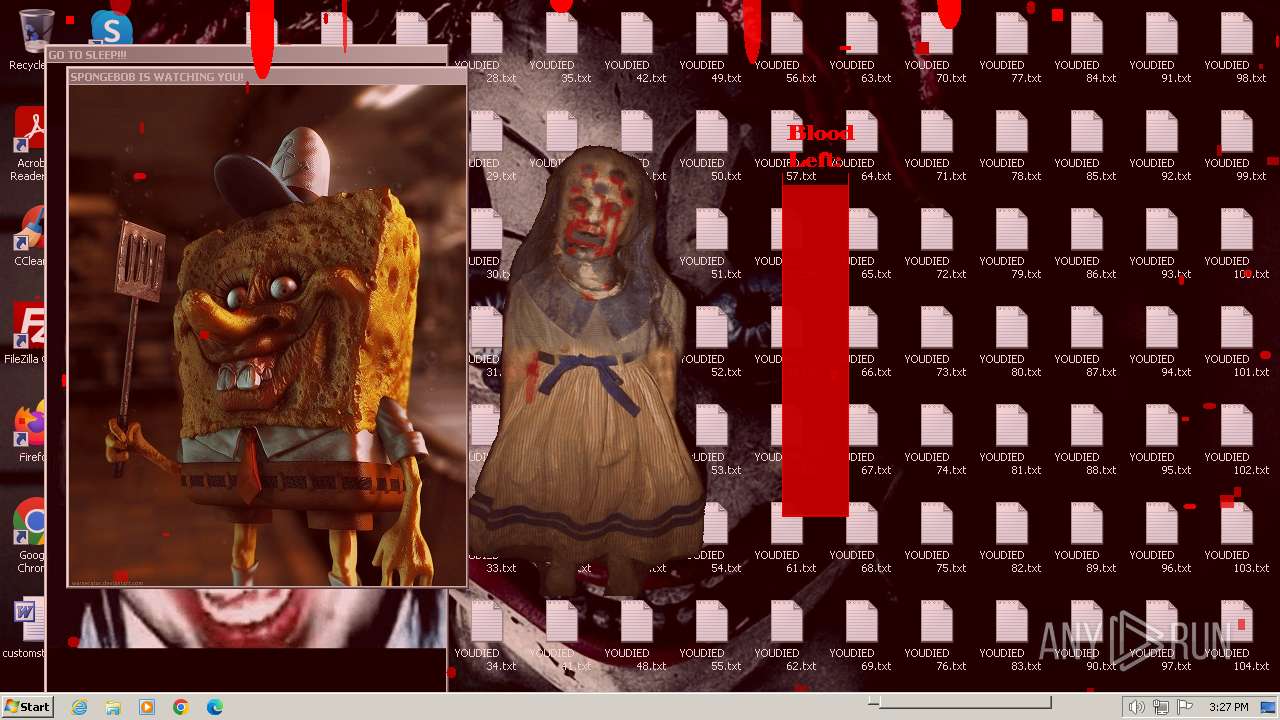The height and width of the screenshot is (720, 1280).
Task: Click the creepy Spongebob image
Action: [x=267, y=335]
